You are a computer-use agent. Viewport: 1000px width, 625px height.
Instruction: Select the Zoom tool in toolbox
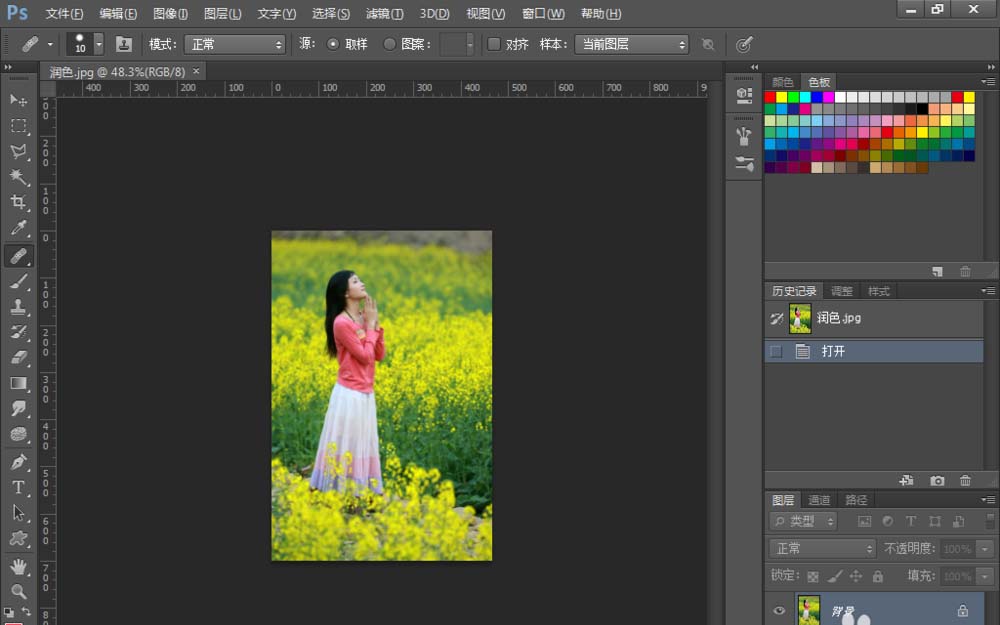(x=19, y=591)
